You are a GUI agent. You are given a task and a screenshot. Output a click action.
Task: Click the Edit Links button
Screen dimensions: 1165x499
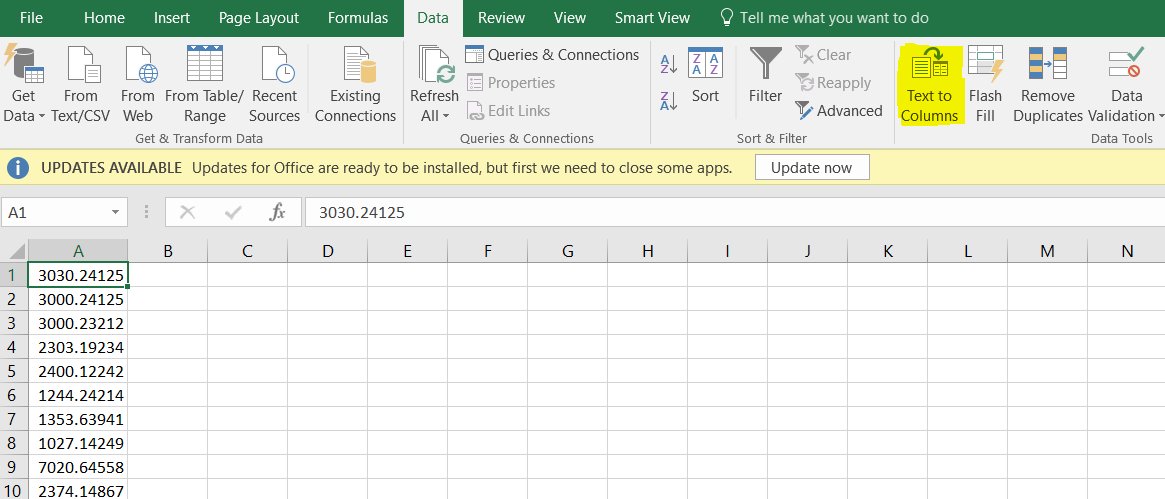coord(509,111)
